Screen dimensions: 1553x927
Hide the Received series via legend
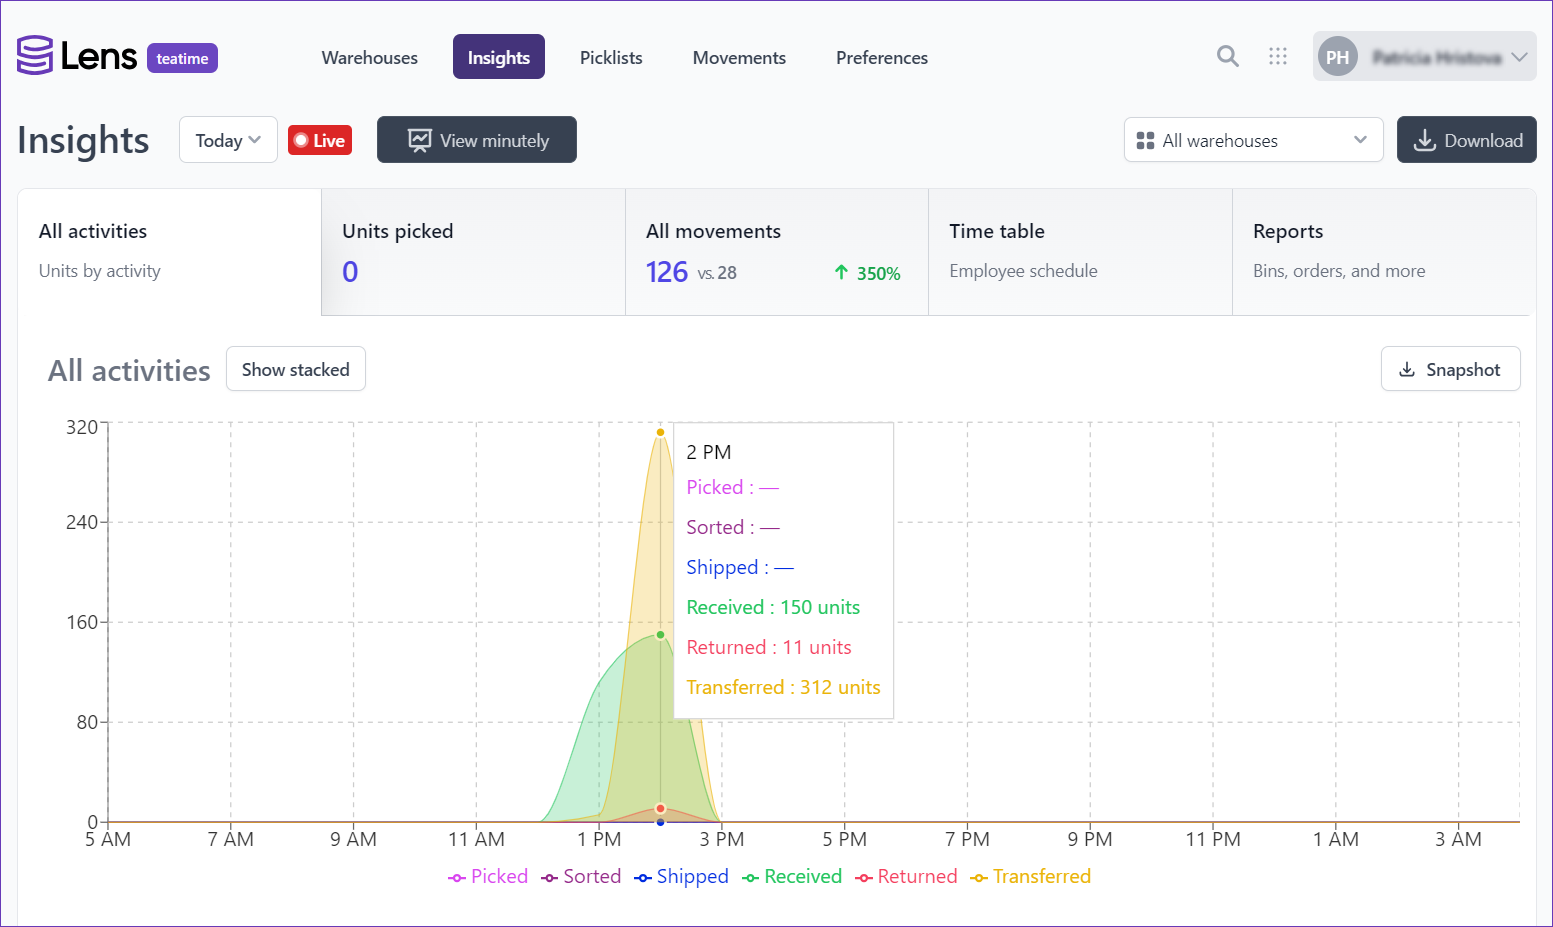point(792,877)
